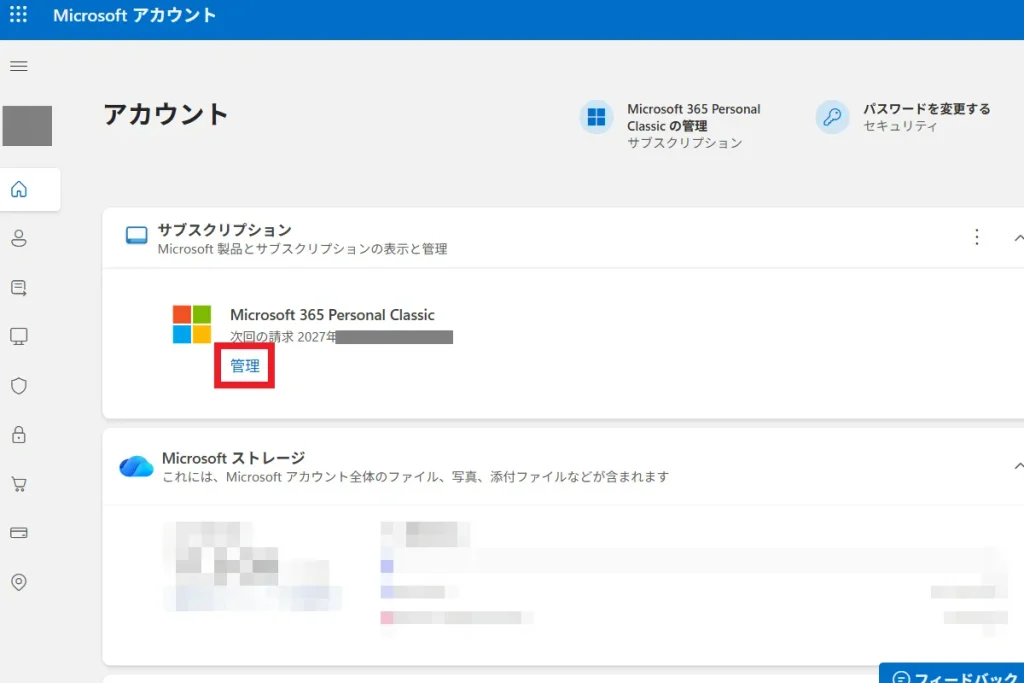Viewport: 1024px width, 683px height.
Task: Toggle the hamburger navigation menu
Action: pos(18,66)
